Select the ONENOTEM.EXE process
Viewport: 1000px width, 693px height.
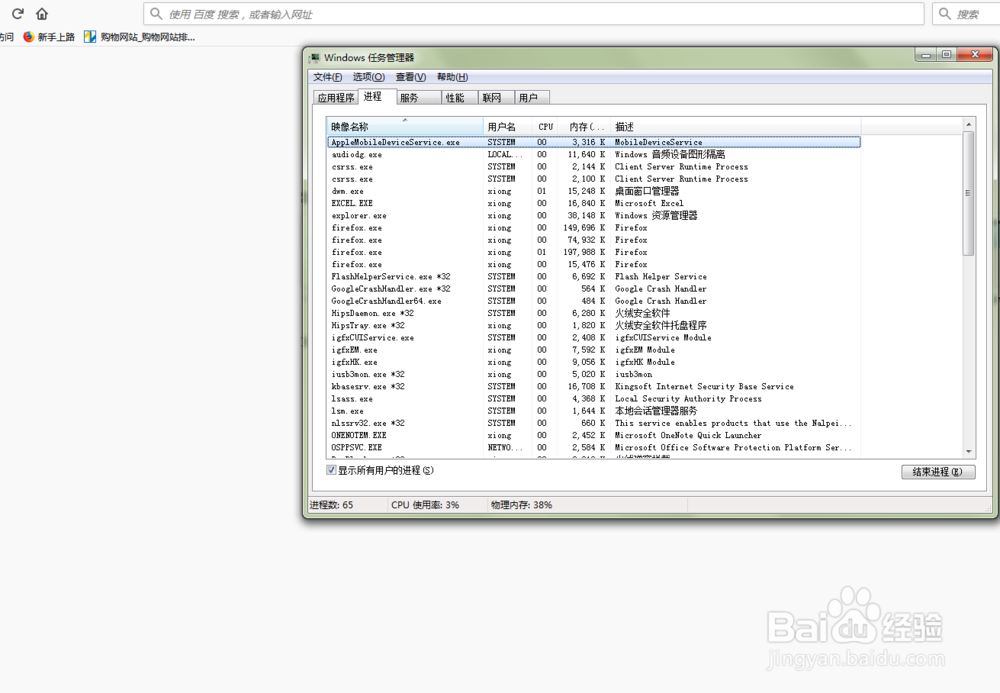click(x=594, y=435)
